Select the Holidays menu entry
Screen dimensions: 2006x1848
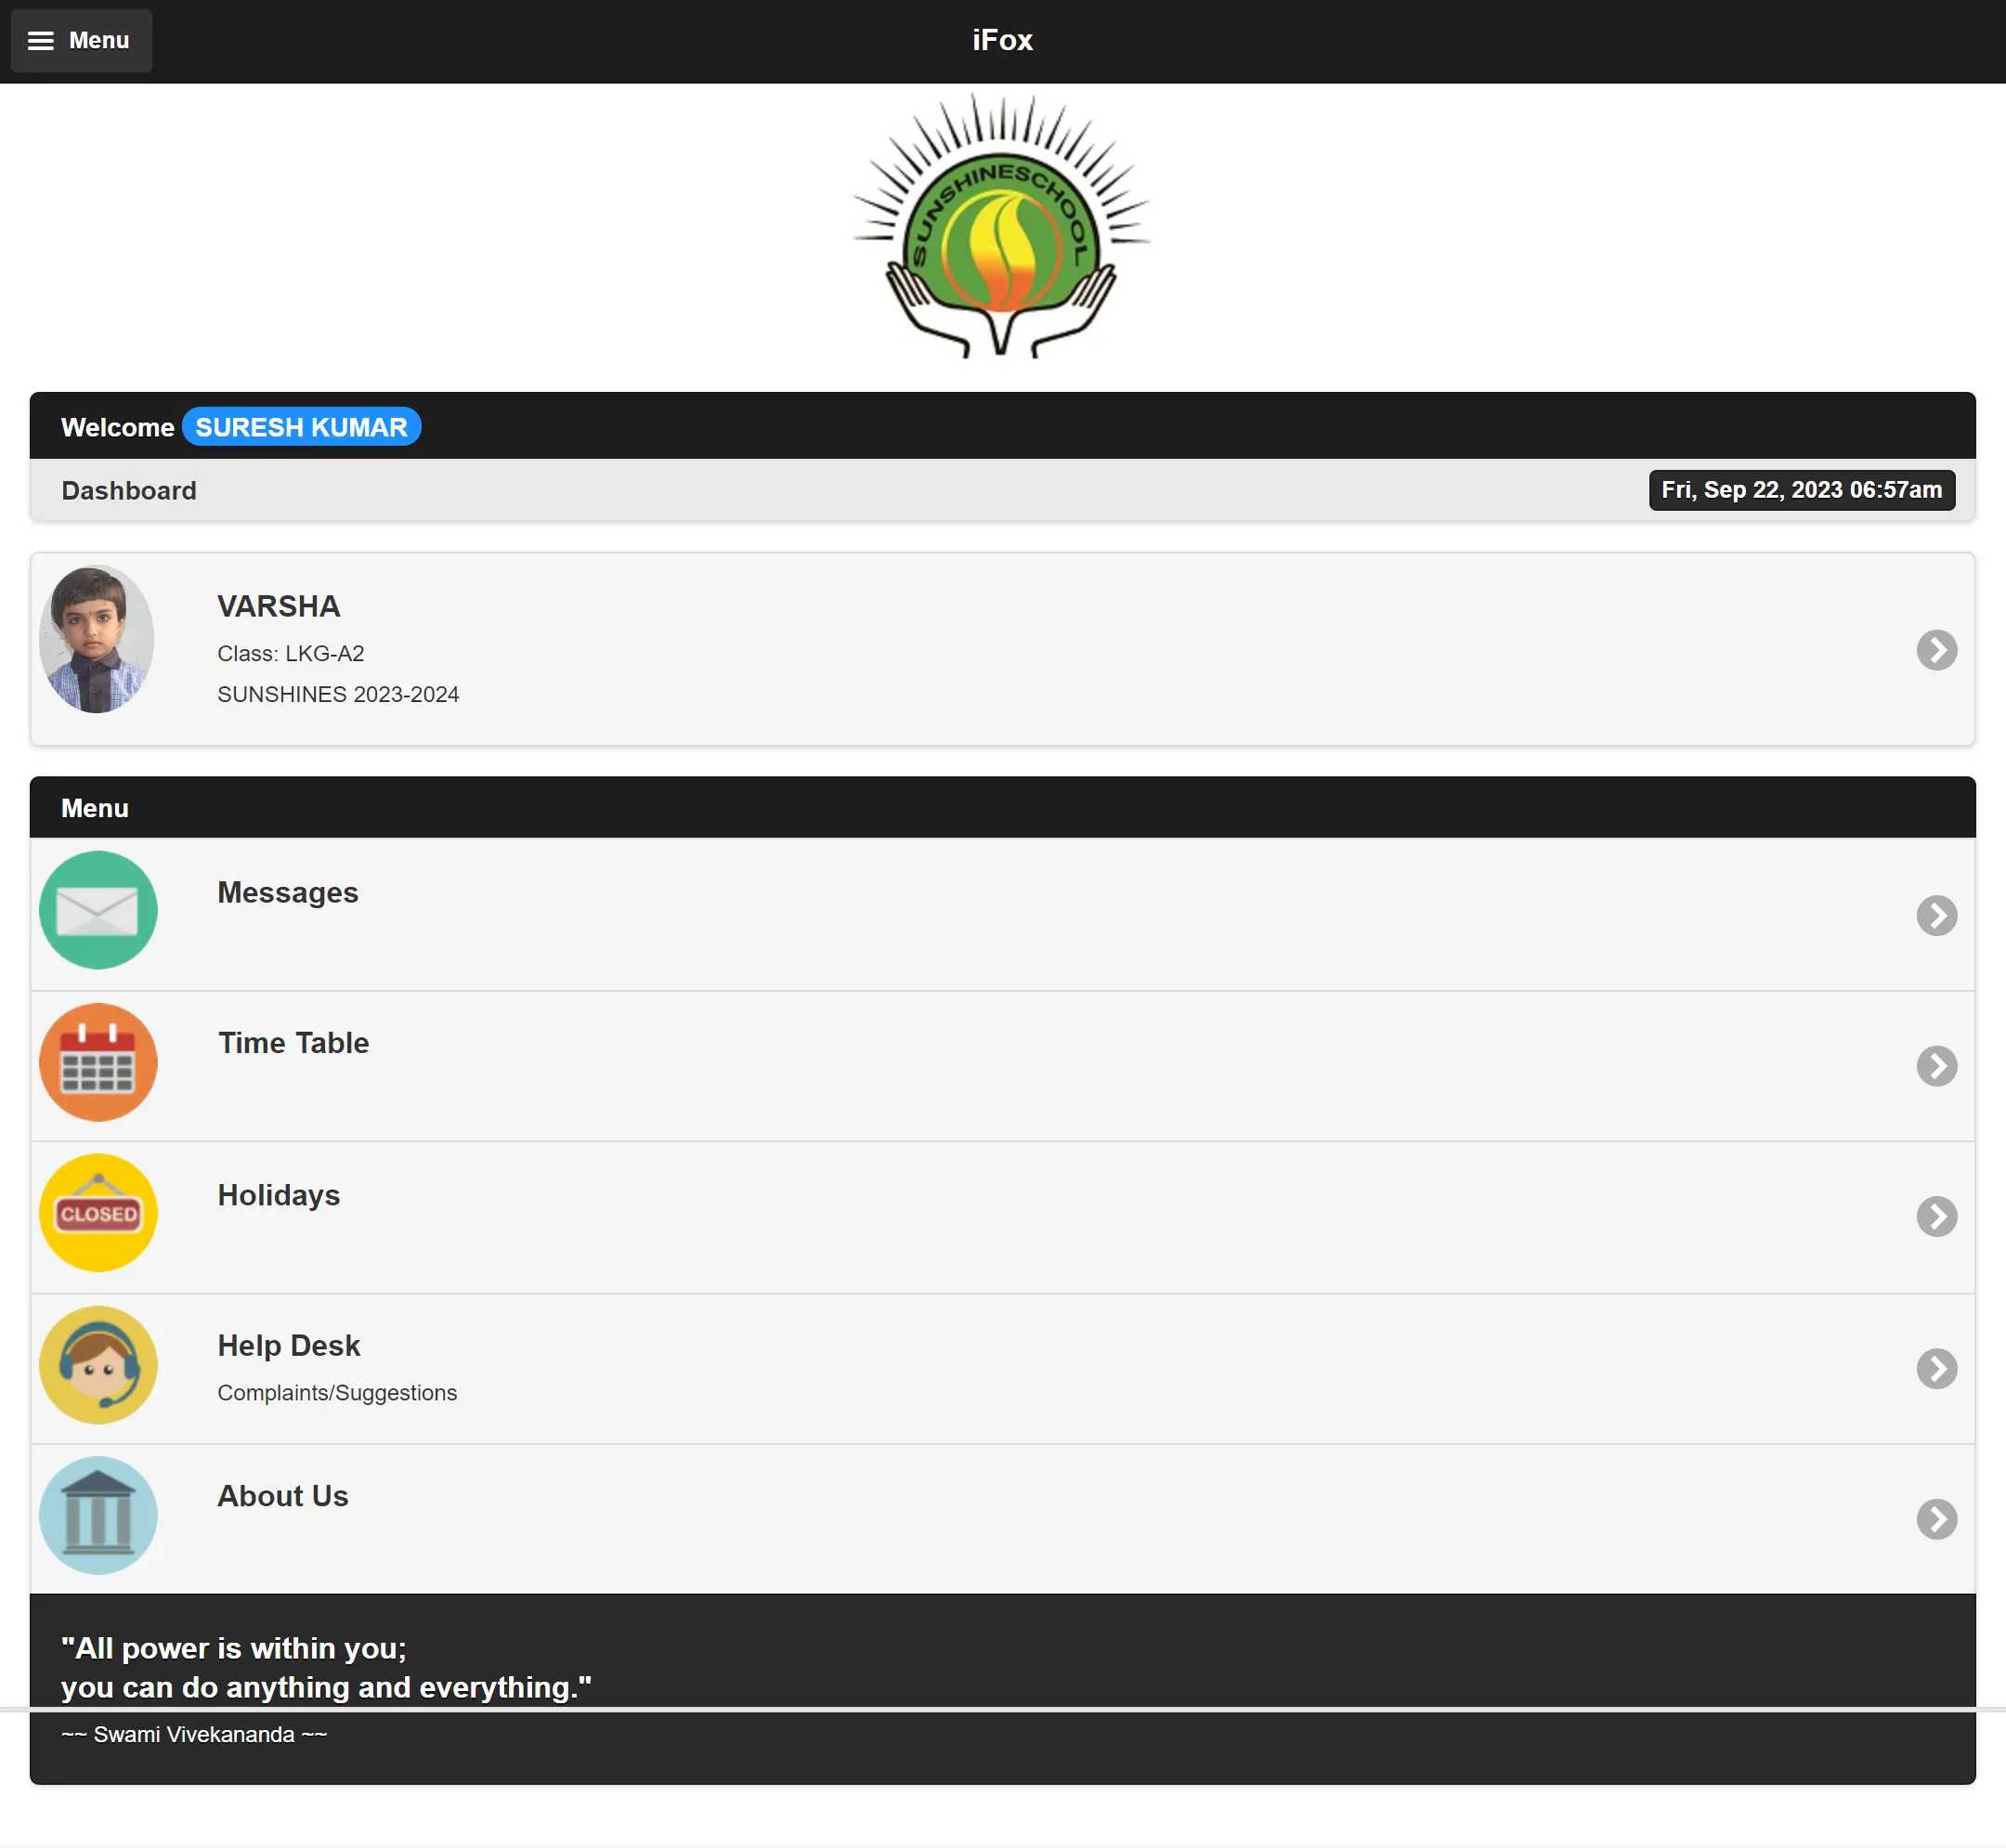click(1003, 1217)
